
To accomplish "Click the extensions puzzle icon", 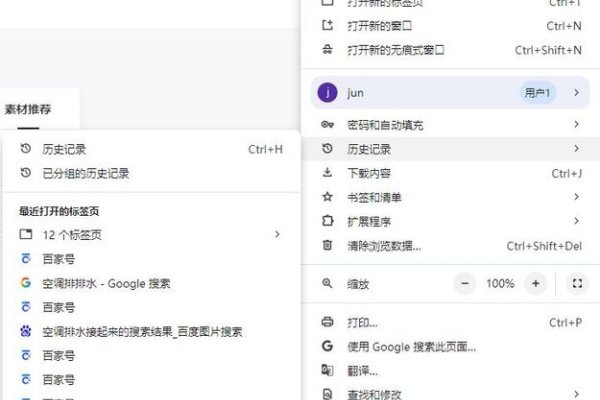I will pyautogui.click(x=328, y=221).
